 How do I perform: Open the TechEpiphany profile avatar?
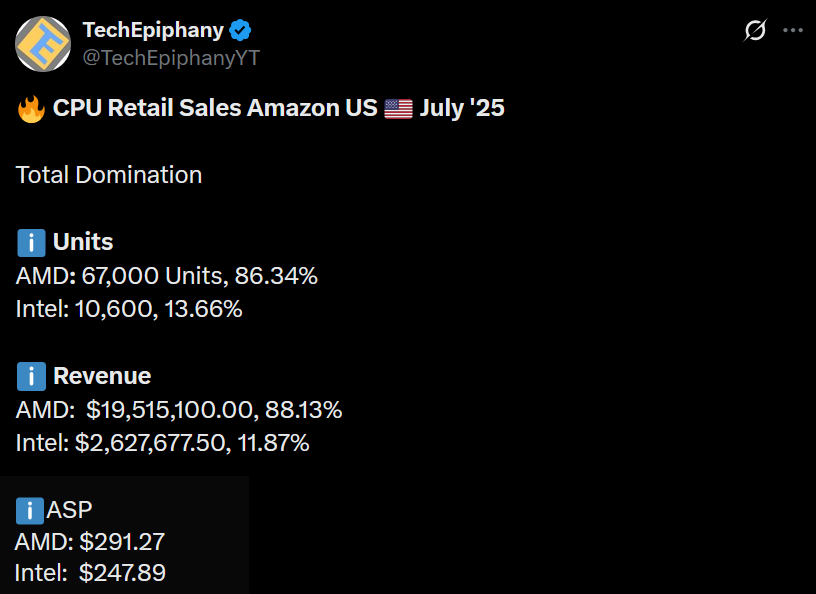click(x=43, y=44)
